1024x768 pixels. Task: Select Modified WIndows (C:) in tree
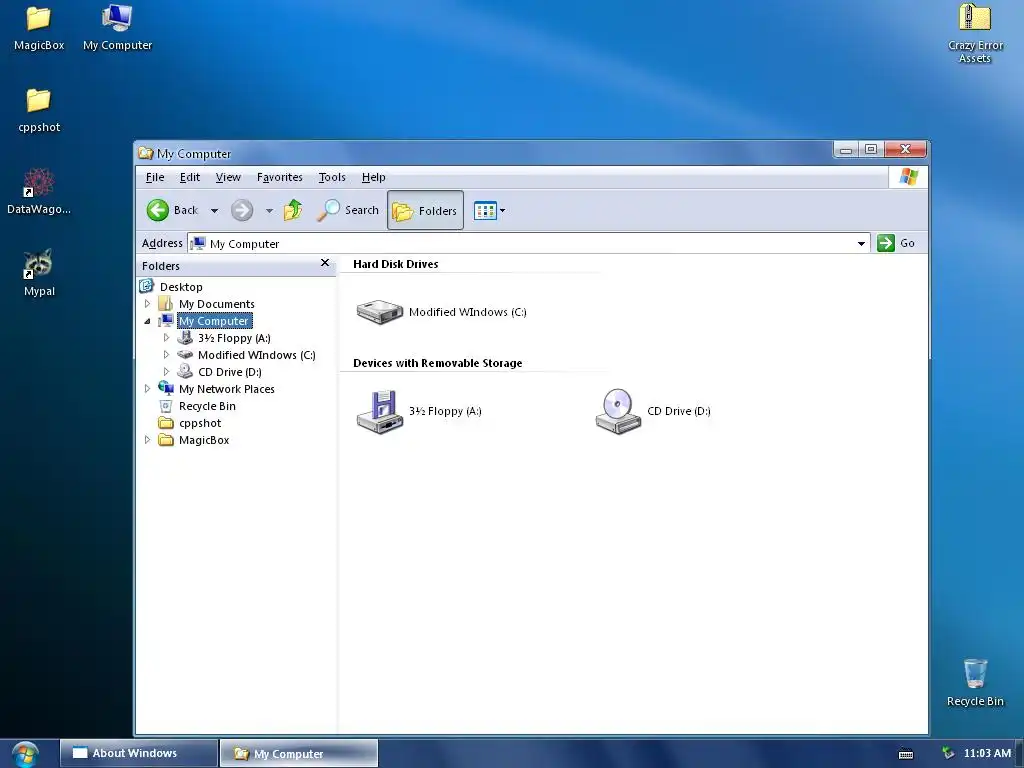coord(257,355)
